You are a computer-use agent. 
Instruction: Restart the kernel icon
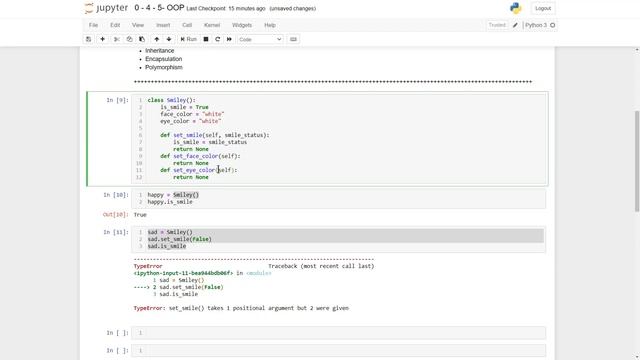click(x=218, y=39)
